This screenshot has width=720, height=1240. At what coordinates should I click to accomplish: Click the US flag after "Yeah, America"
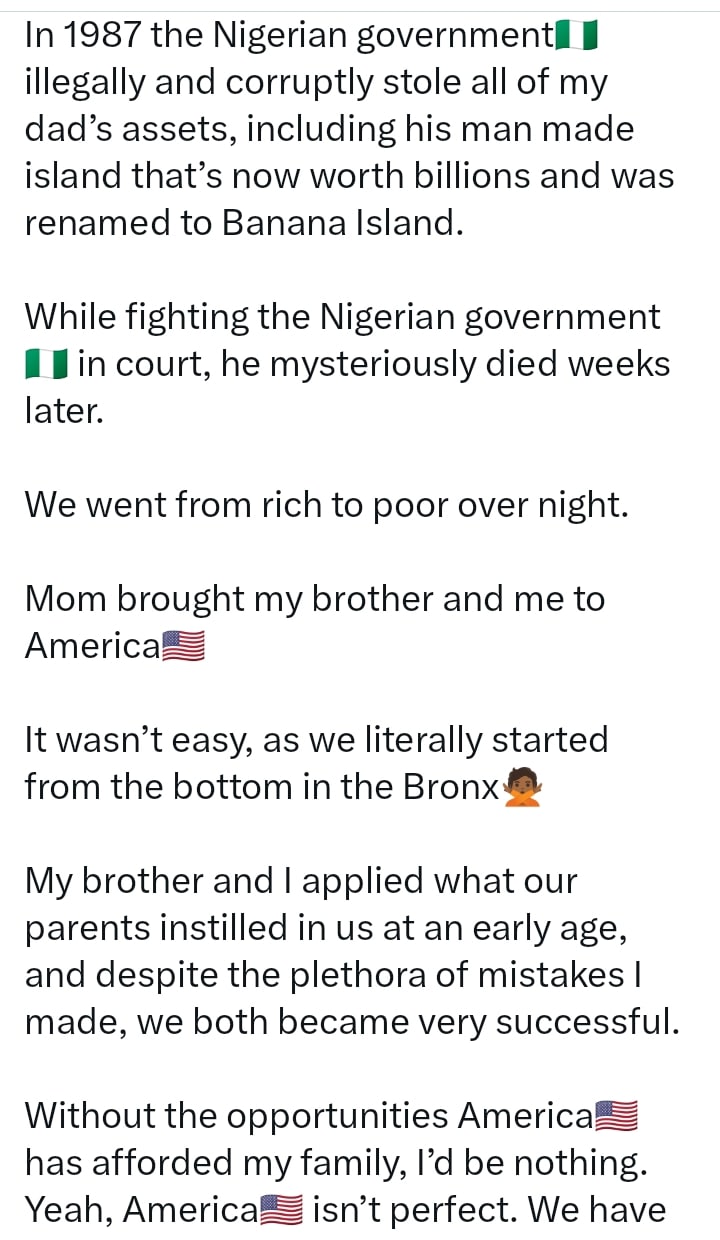[x=281, y=1210]
